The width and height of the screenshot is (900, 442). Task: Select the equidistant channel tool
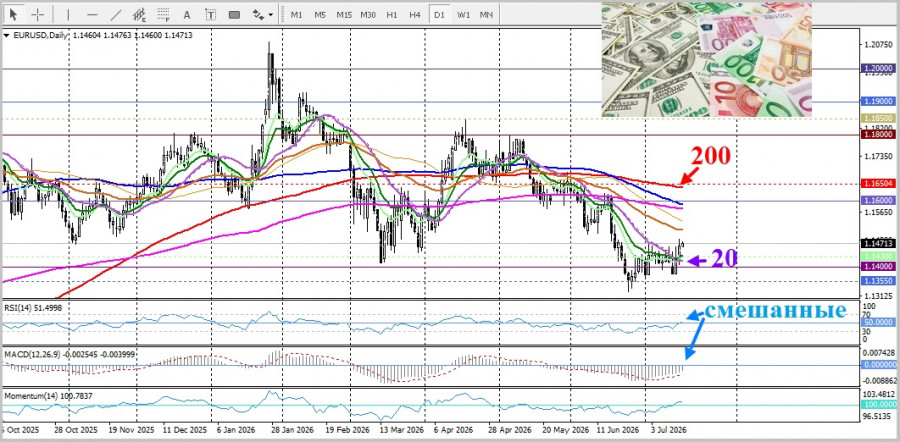click(139, 14)
